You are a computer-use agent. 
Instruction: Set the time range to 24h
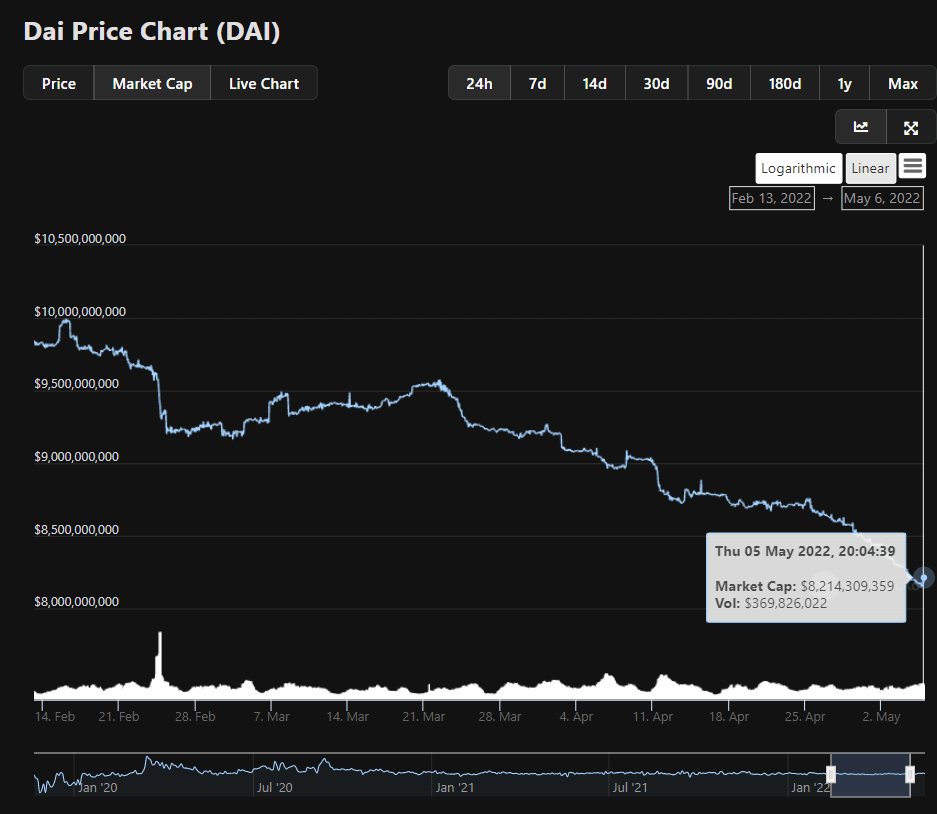pyautogui.click(x=479, y=83)
